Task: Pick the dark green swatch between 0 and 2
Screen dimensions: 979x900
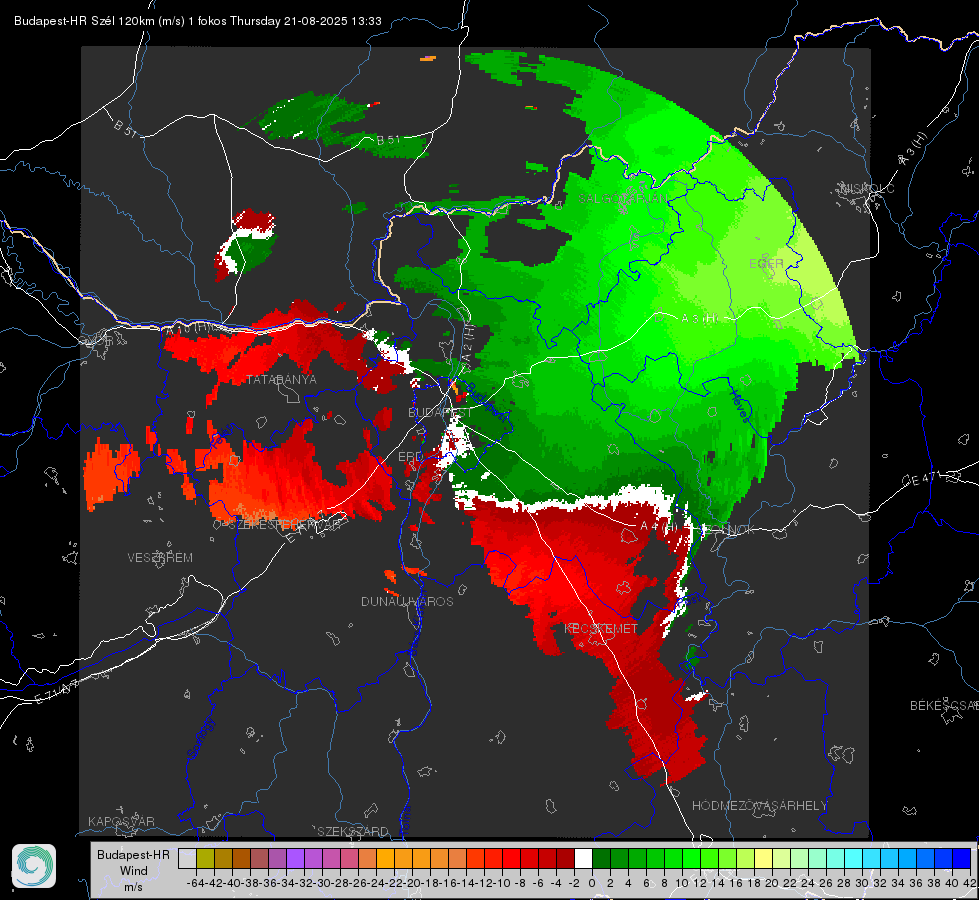Action: (x=601, y=858)
